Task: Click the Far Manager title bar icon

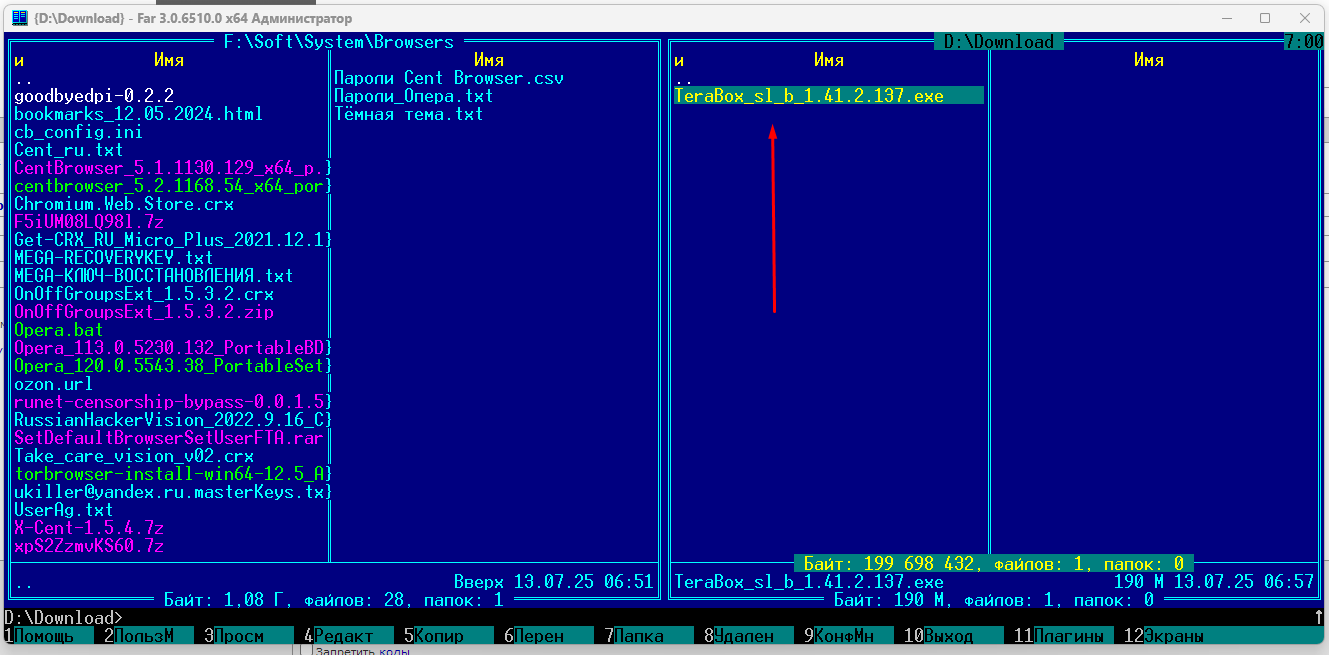Action: 19,18
